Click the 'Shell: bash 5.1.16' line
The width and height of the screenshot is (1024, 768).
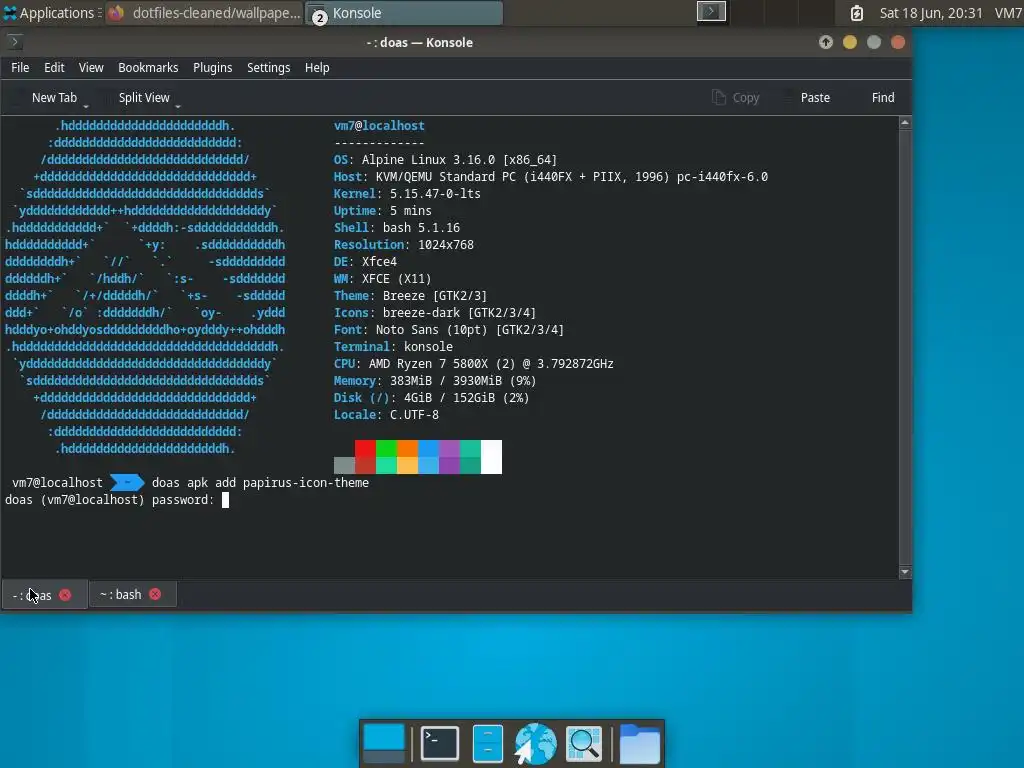396,227
